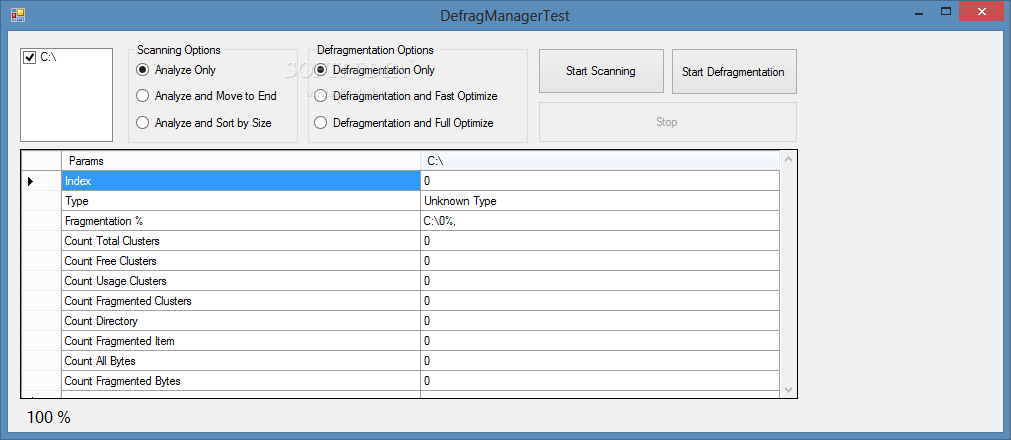The height and width of the screenshot is (440, 1011).
Task: Click the Start Scanning button
Action: 601,72
